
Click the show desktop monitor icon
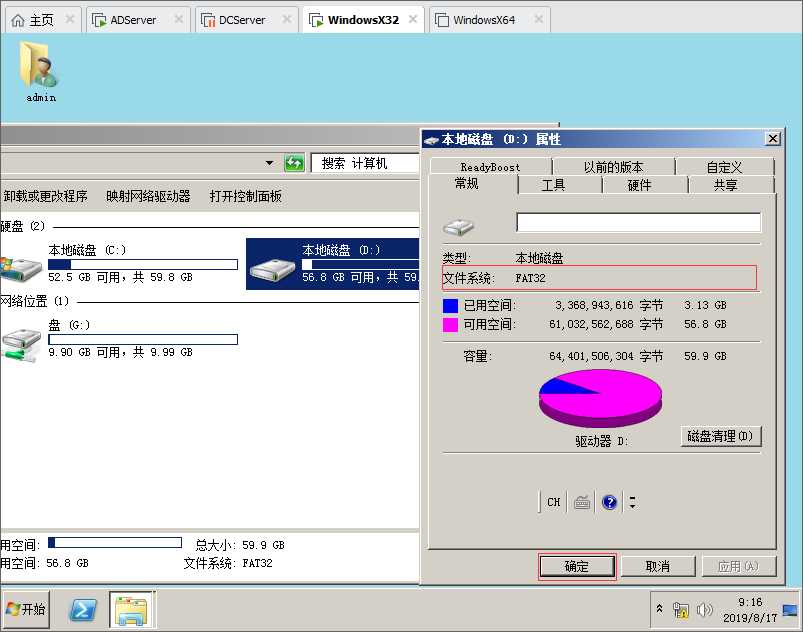click(790, 609)
